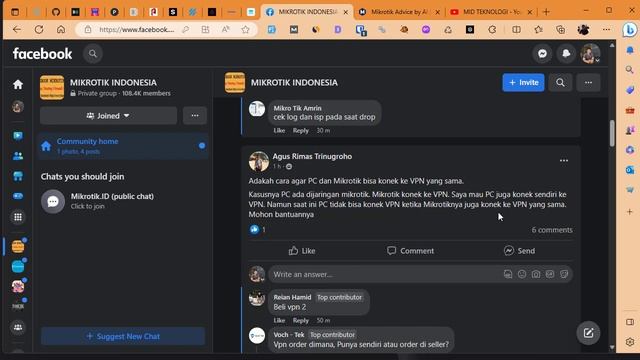The width and height of the screenshot is (640, 360).
Task: Select Community home
Action: (x=123, y=146)
